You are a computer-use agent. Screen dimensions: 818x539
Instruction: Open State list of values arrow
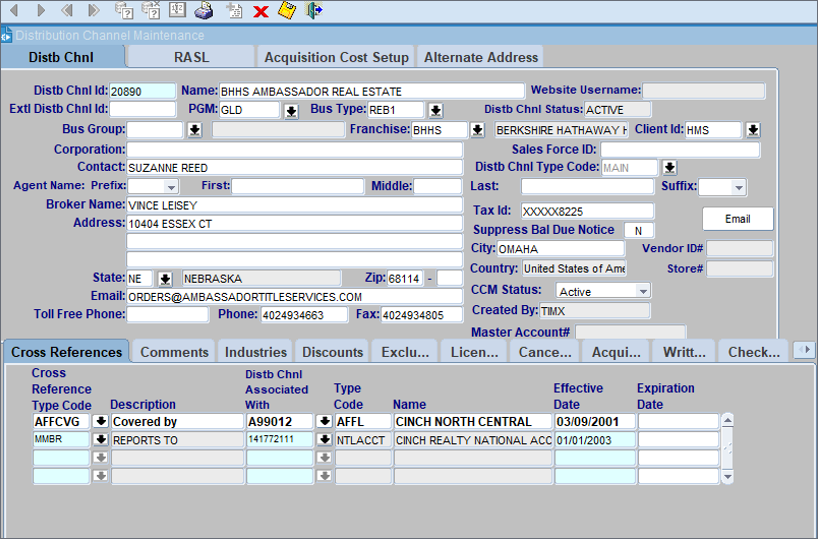165,279
